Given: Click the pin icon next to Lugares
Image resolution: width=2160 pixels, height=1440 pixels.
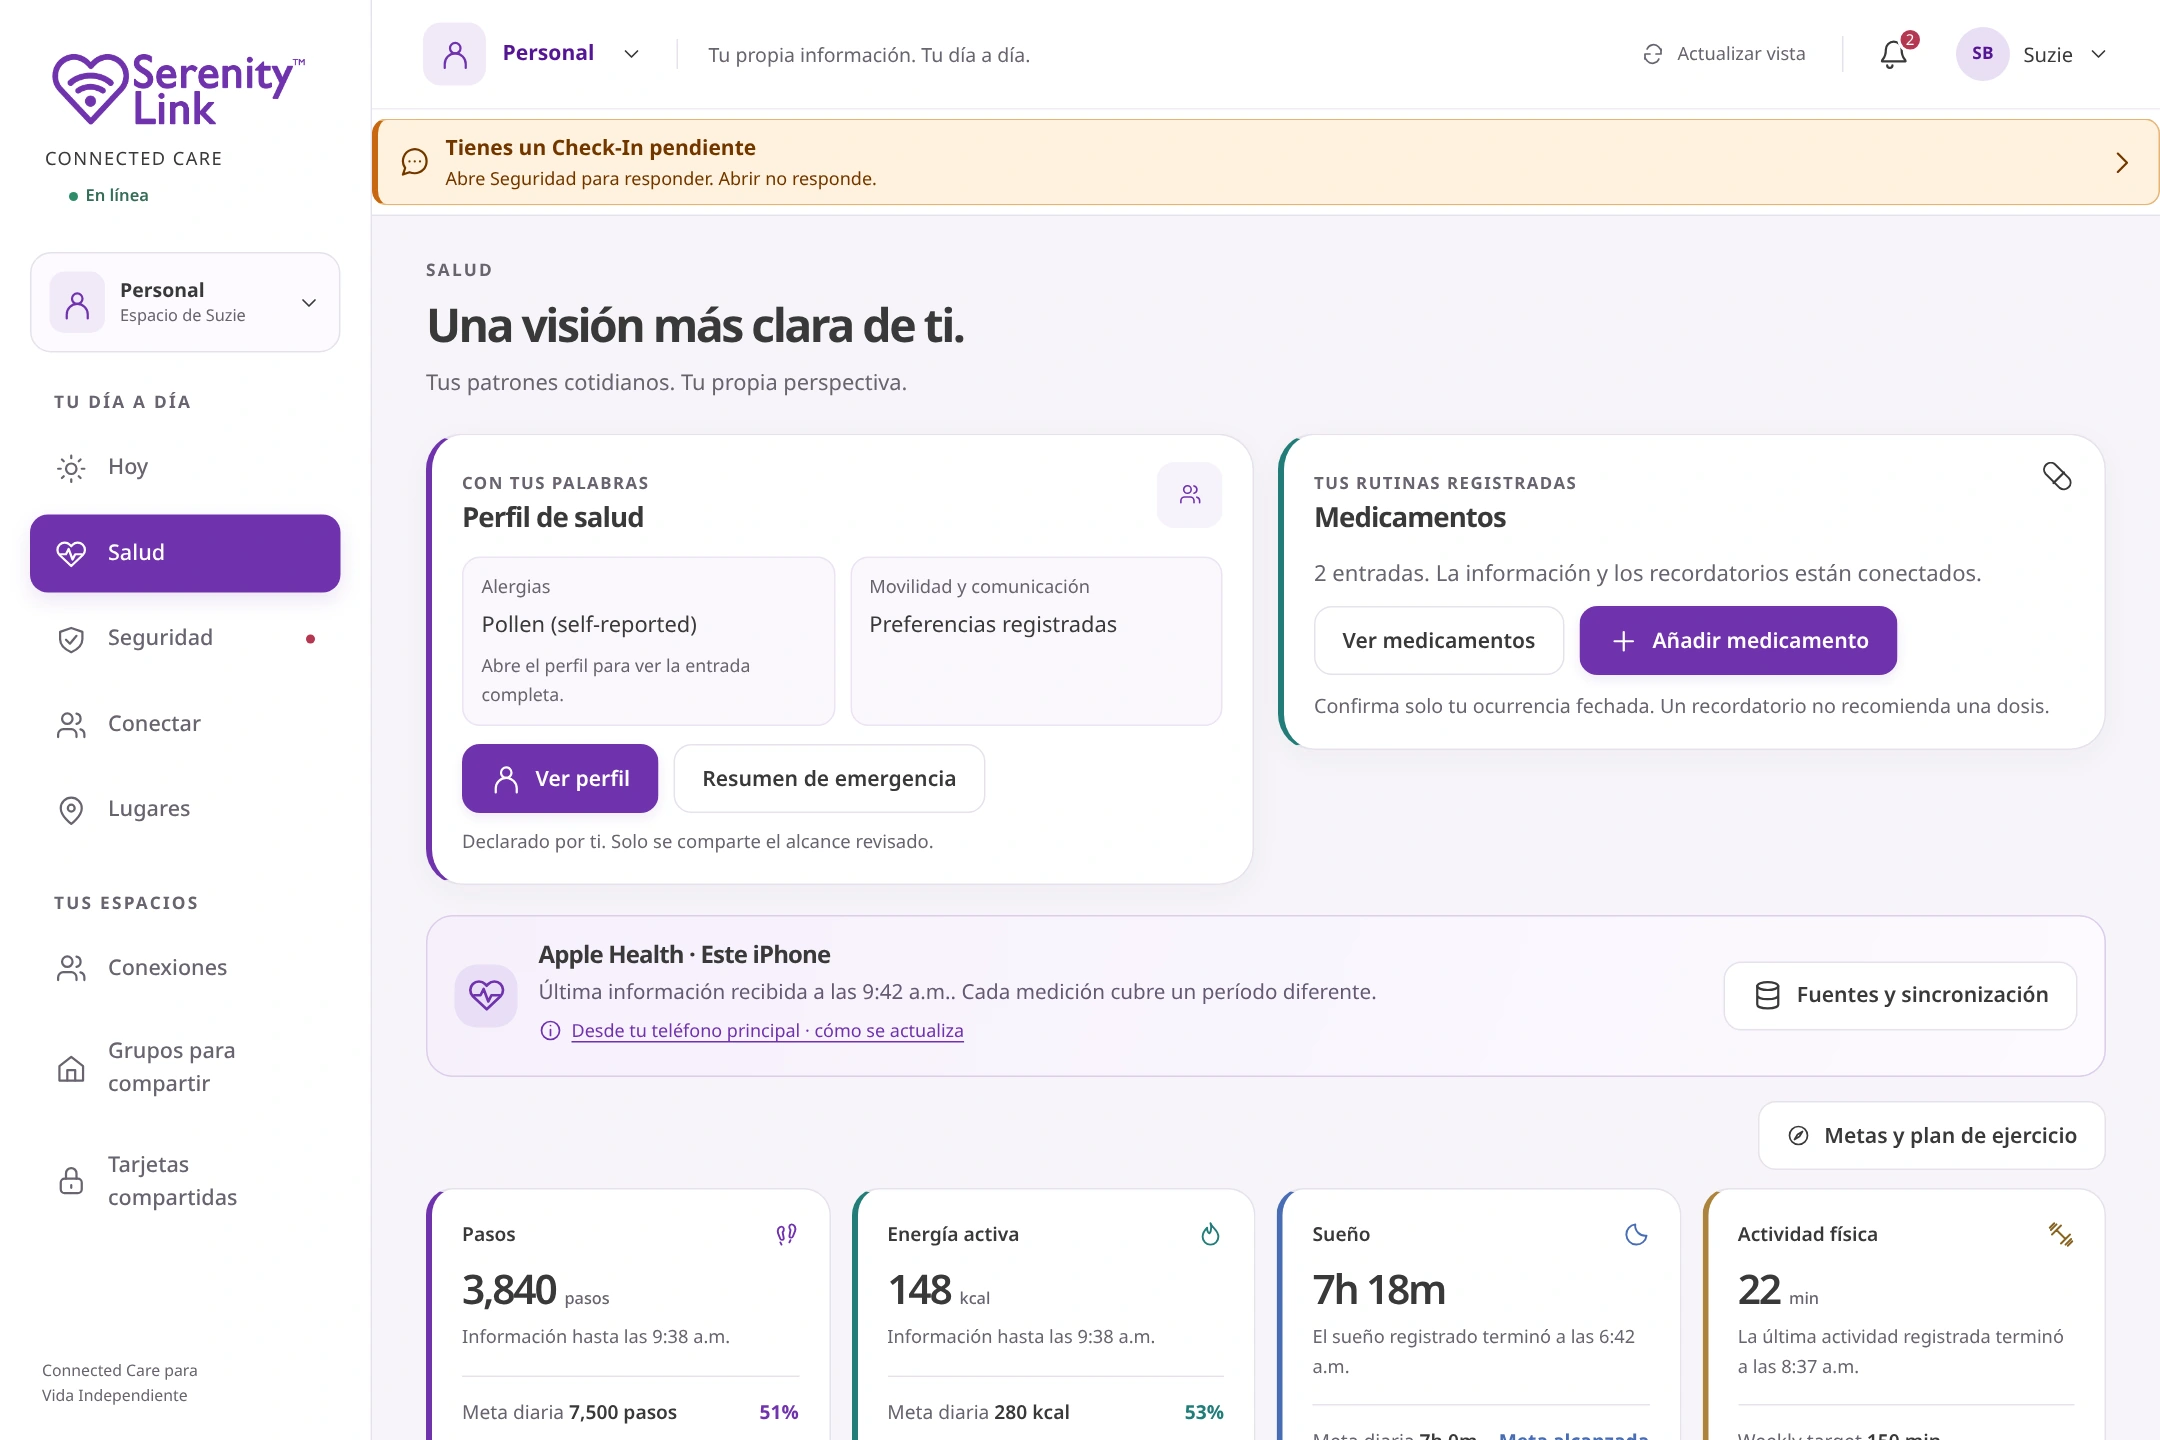Looking at the screenshot, I should tap(71, 810).
